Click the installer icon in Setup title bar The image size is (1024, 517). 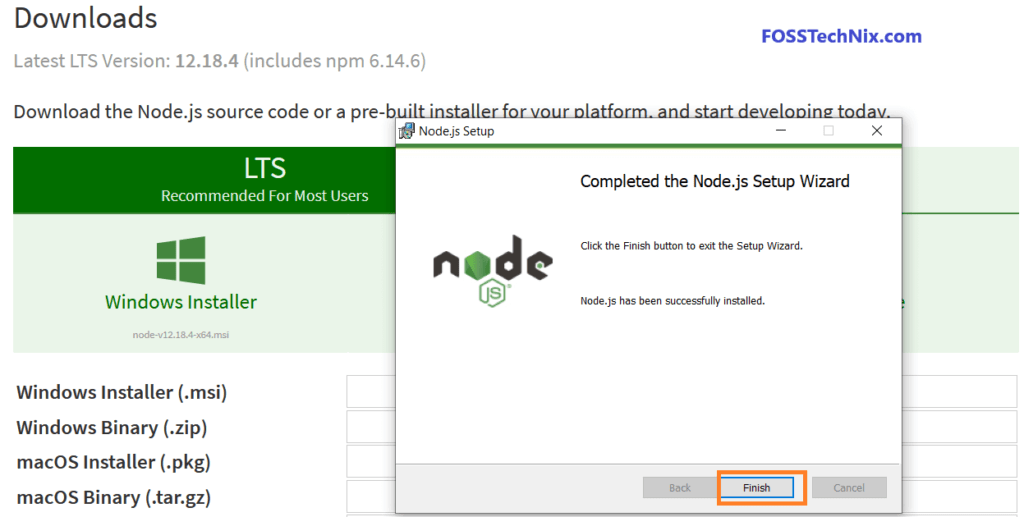(407, 131)
